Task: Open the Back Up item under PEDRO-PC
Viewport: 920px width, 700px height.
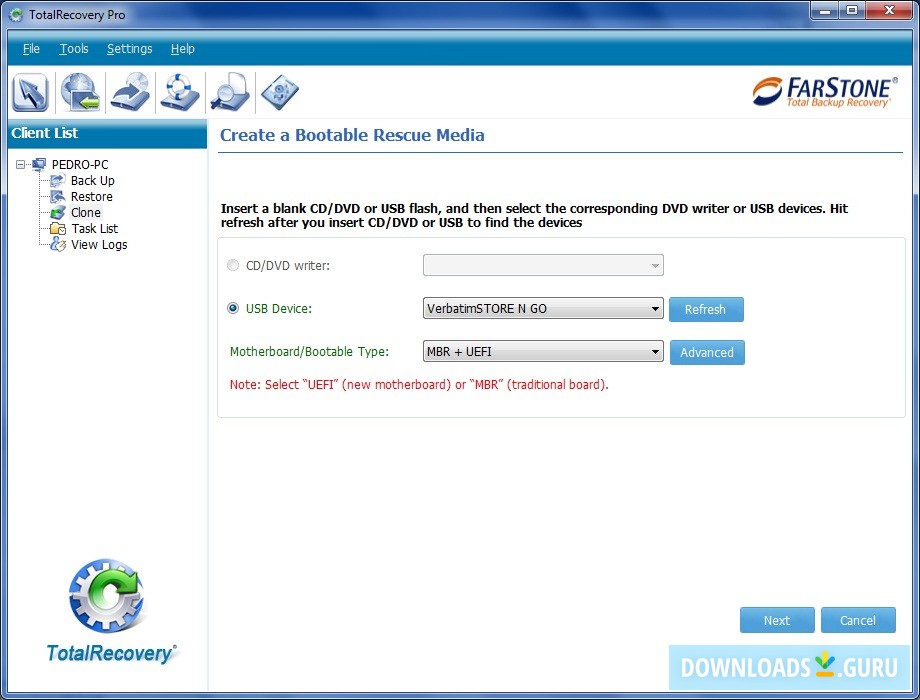Action: tap(92, 180)
